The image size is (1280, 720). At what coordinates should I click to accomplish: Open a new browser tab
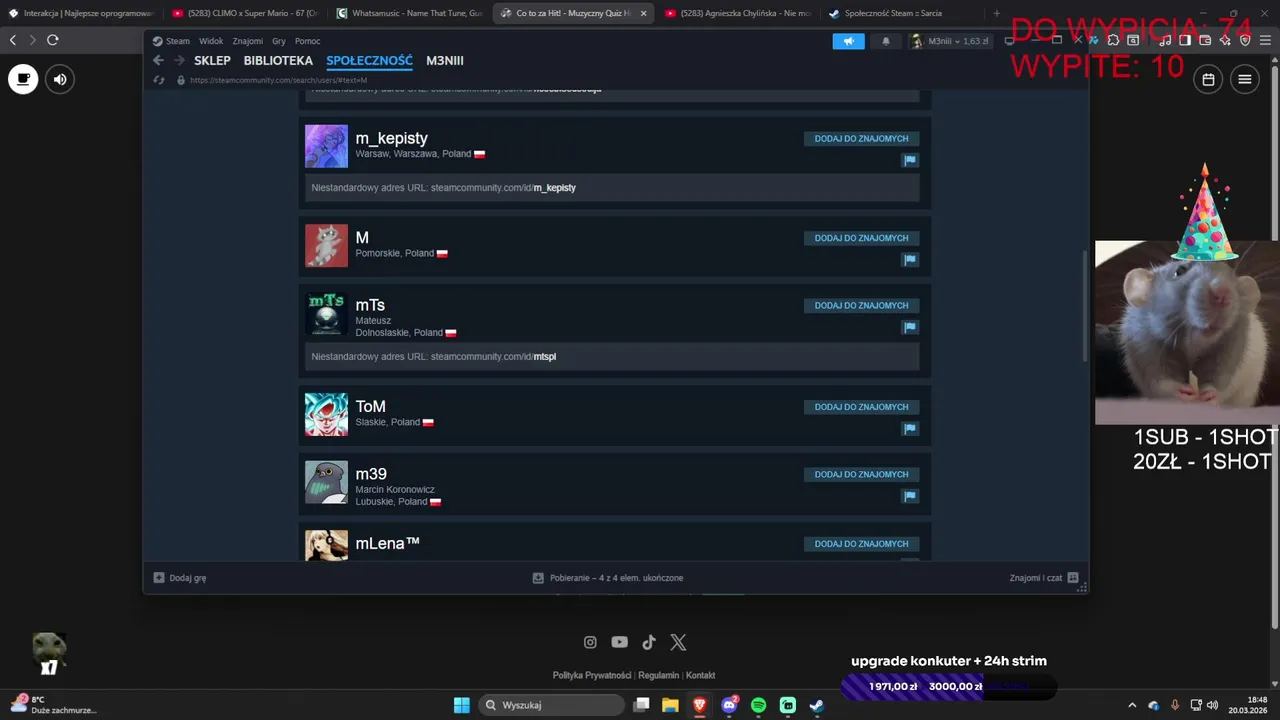coord(996,13)
